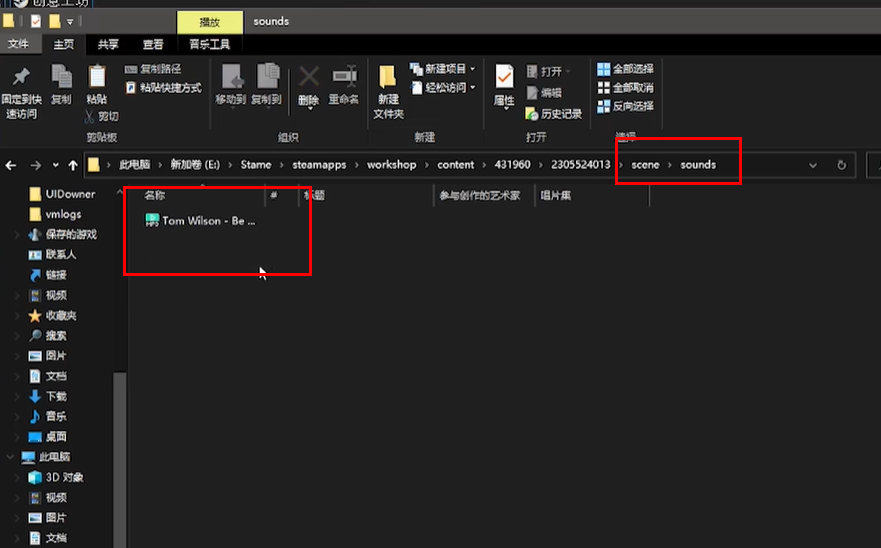This screenshot has height=548, width=881.
Task: Switch to the Home ribbon tab
Action: 63,44
